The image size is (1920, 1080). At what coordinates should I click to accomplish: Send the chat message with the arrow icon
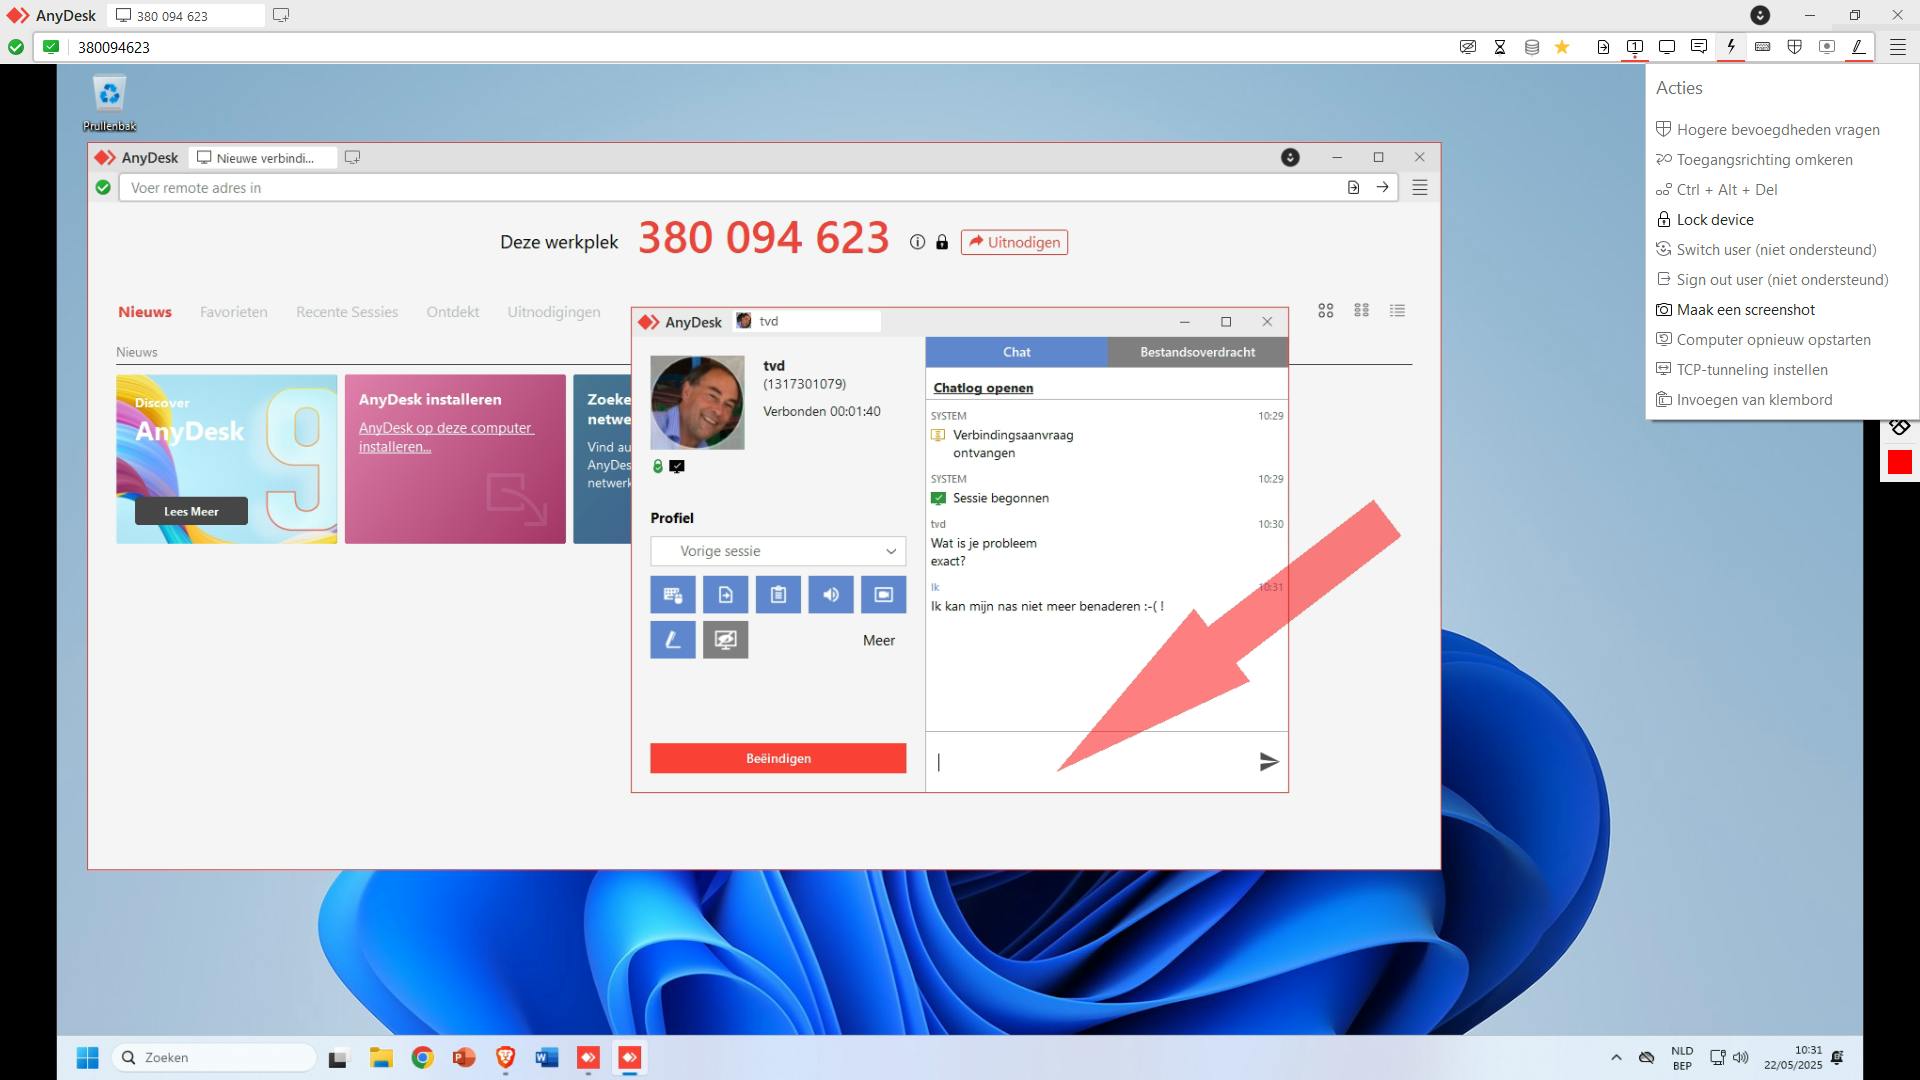(x=1268, y=762)
